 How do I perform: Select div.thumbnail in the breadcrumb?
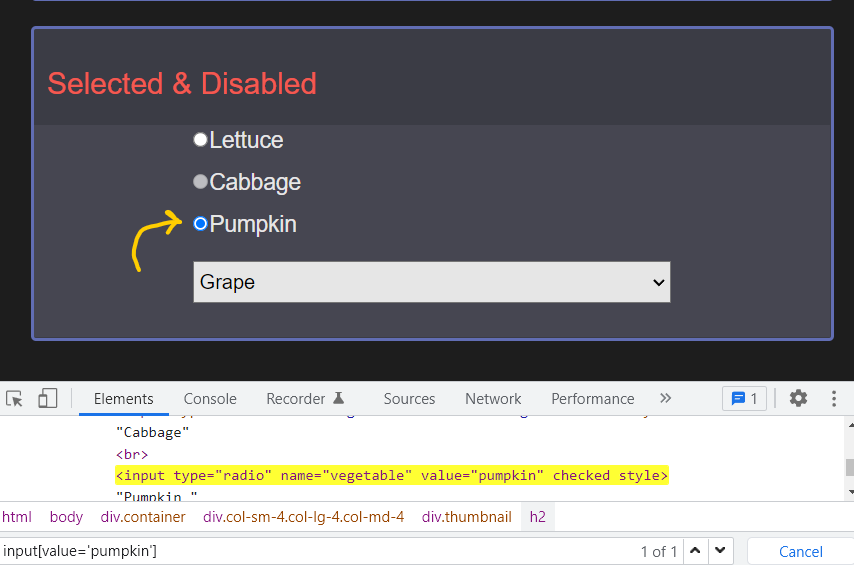(466, 517)
